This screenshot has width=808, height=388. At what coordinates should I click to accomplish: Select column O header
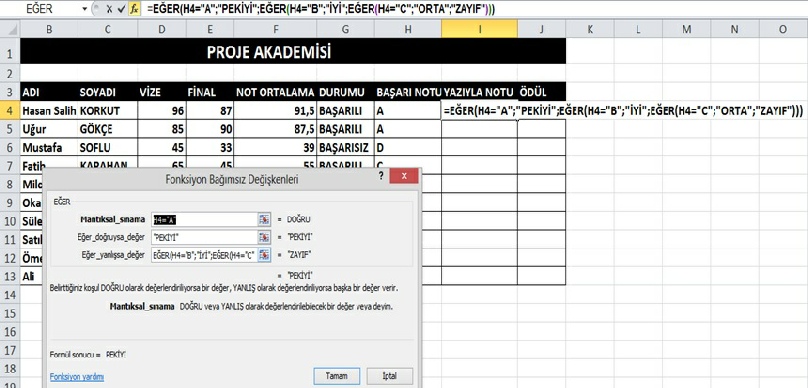tap(783, 30)
